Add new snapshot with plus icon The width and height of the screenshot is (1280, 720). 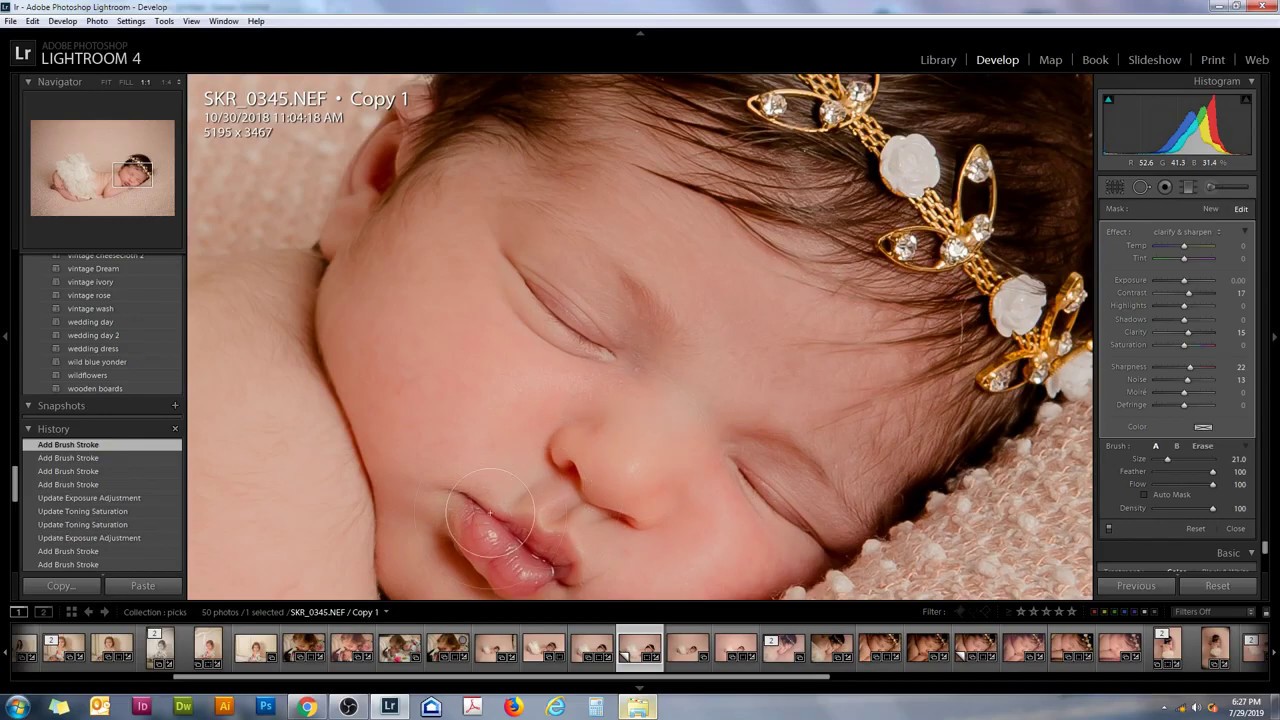click(175, 406)
